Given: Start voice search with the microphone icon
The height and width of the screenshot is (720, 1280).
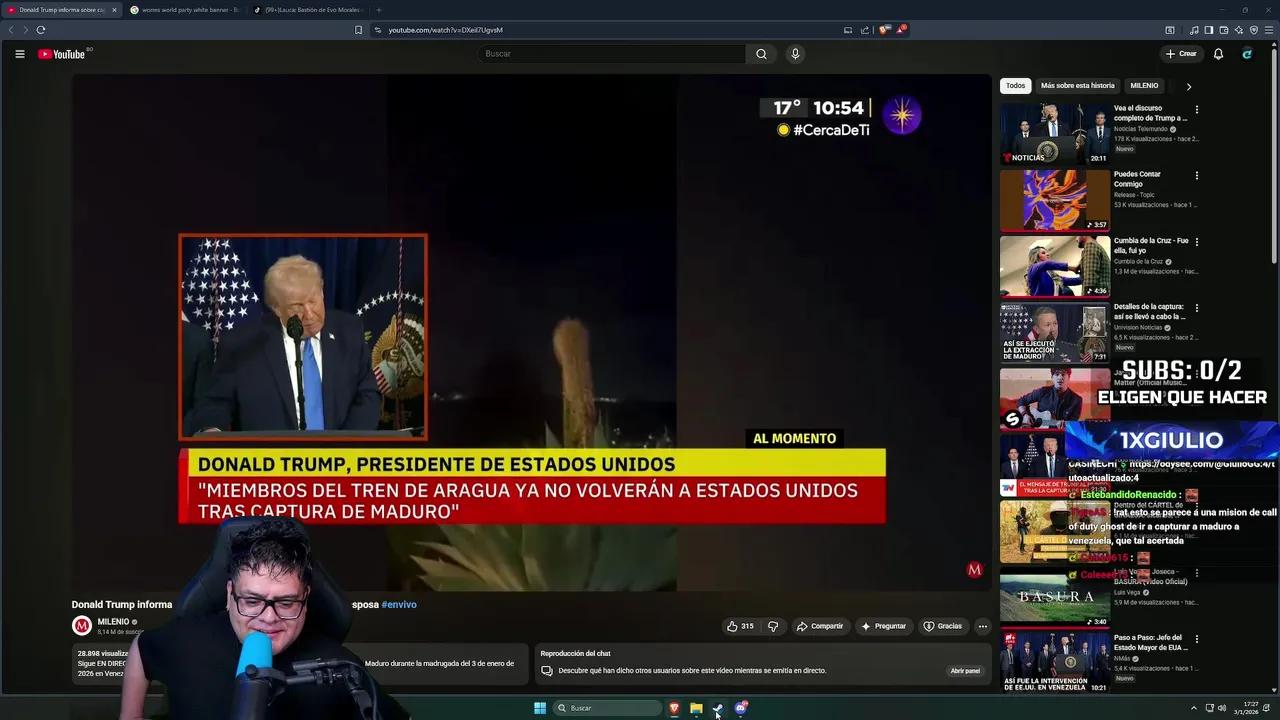Looking at the screenshot, I should (795, 54).
